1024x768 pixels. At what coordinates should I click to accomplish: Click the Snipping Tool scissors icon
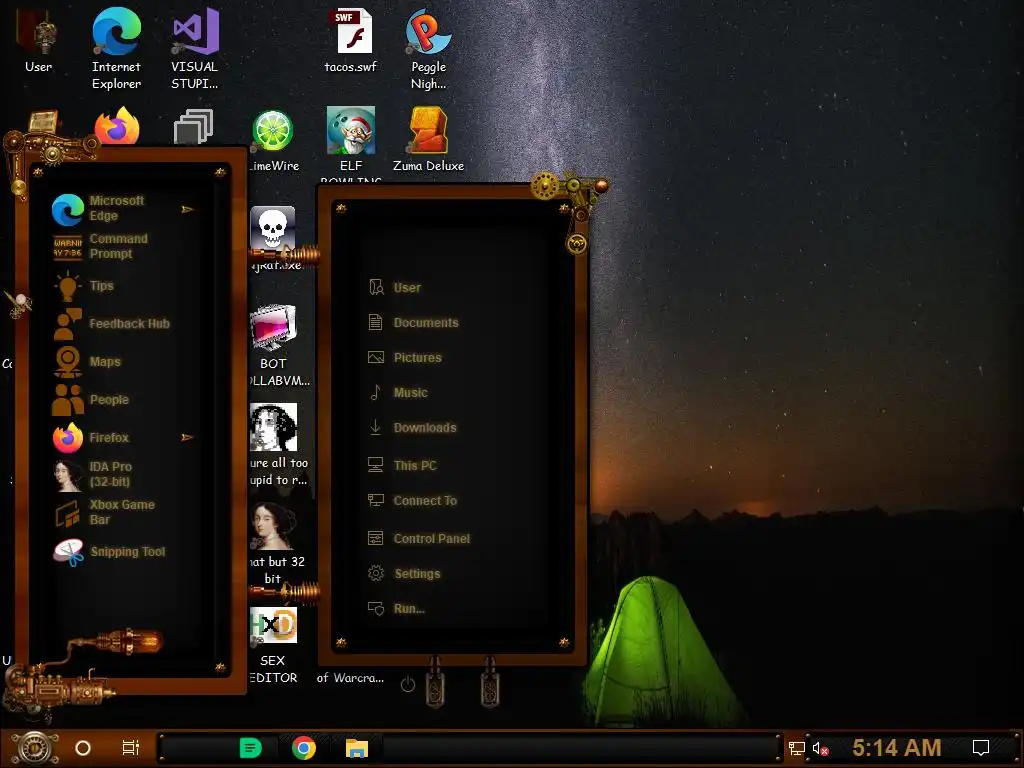[69, 552]
